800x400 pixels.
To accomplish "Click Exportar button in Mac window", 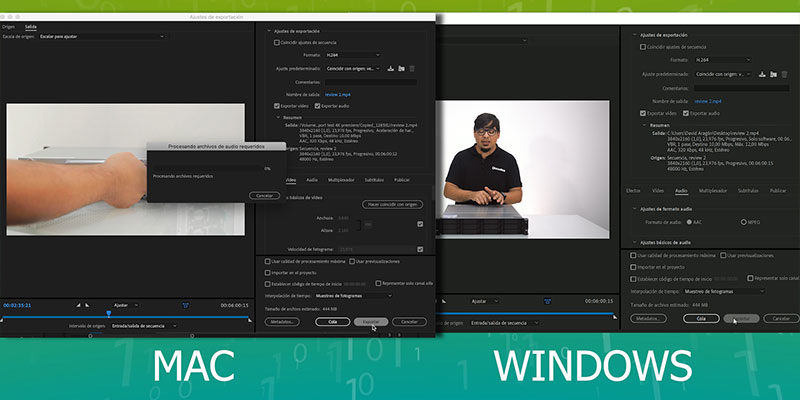I will pos(371,322).
